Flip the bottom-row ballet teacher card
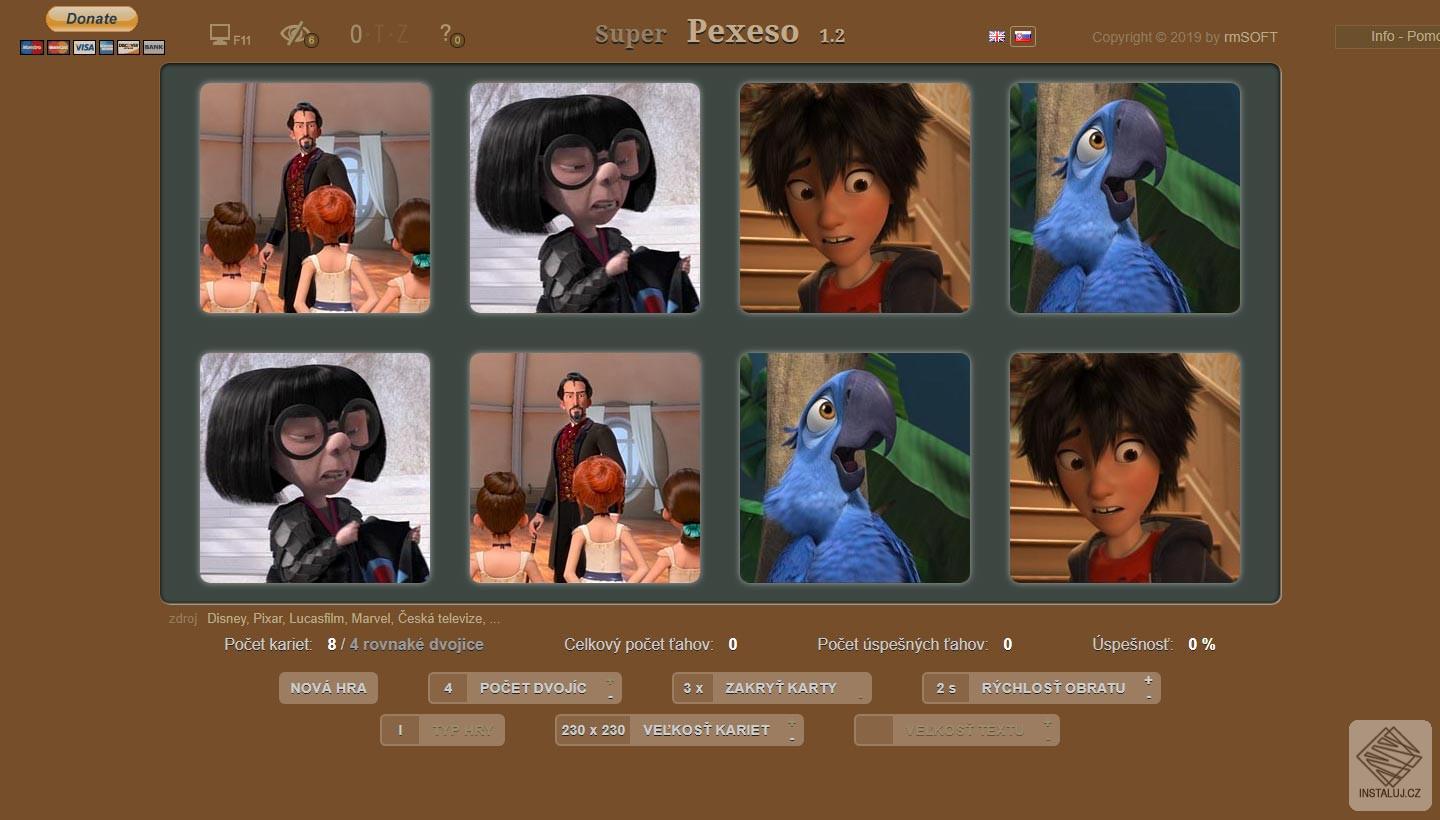Image resolution: width=1440 pixels, height=820 pixels. [x=585, y=468]
